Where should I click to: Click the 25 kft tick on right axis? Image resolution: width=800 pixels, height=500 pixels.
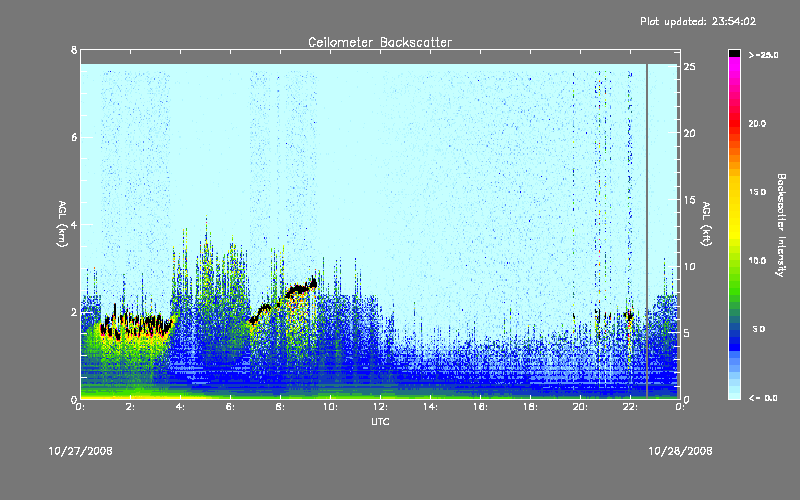click(690, 67)
